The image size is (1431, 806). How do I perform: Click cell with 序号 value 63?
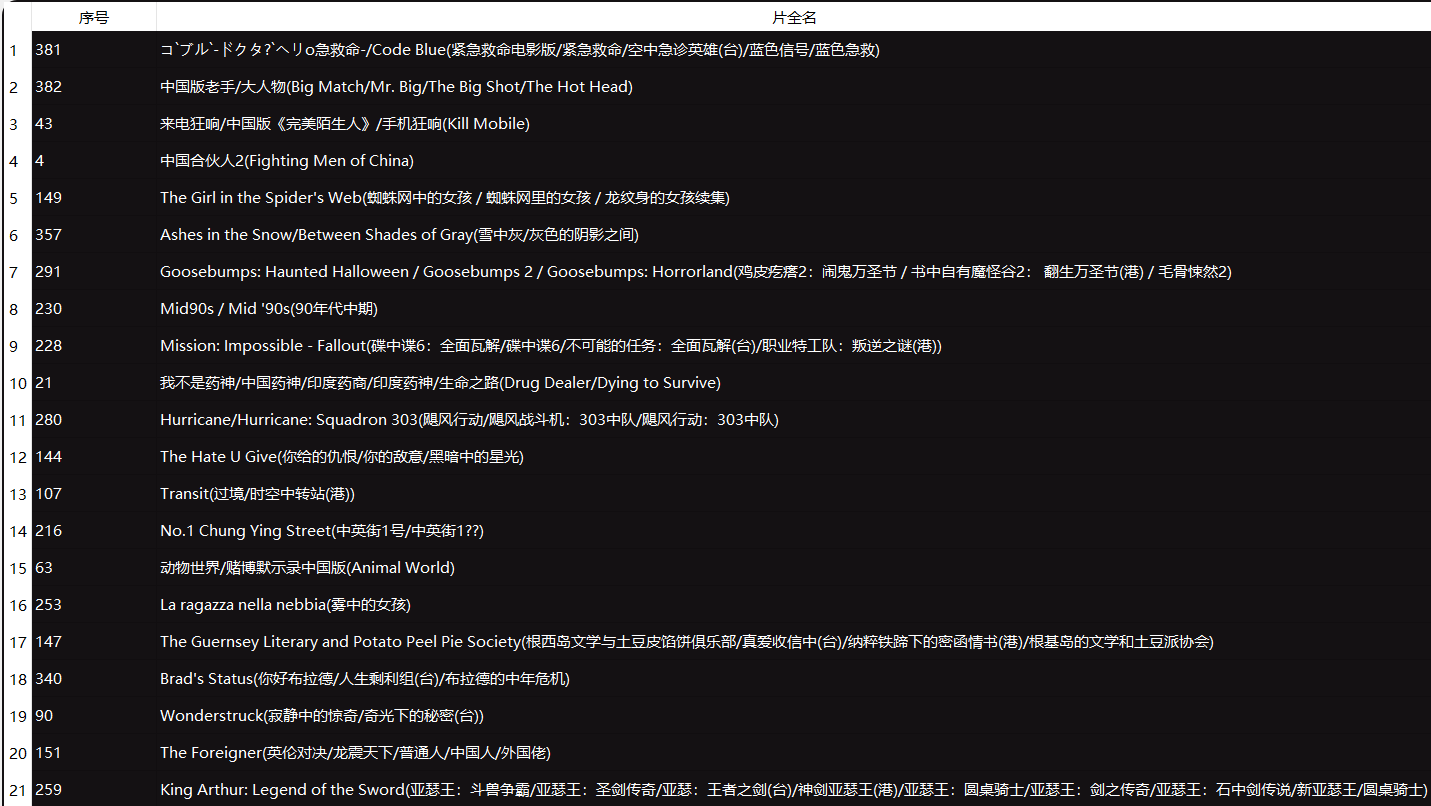(x=94, y=568)
